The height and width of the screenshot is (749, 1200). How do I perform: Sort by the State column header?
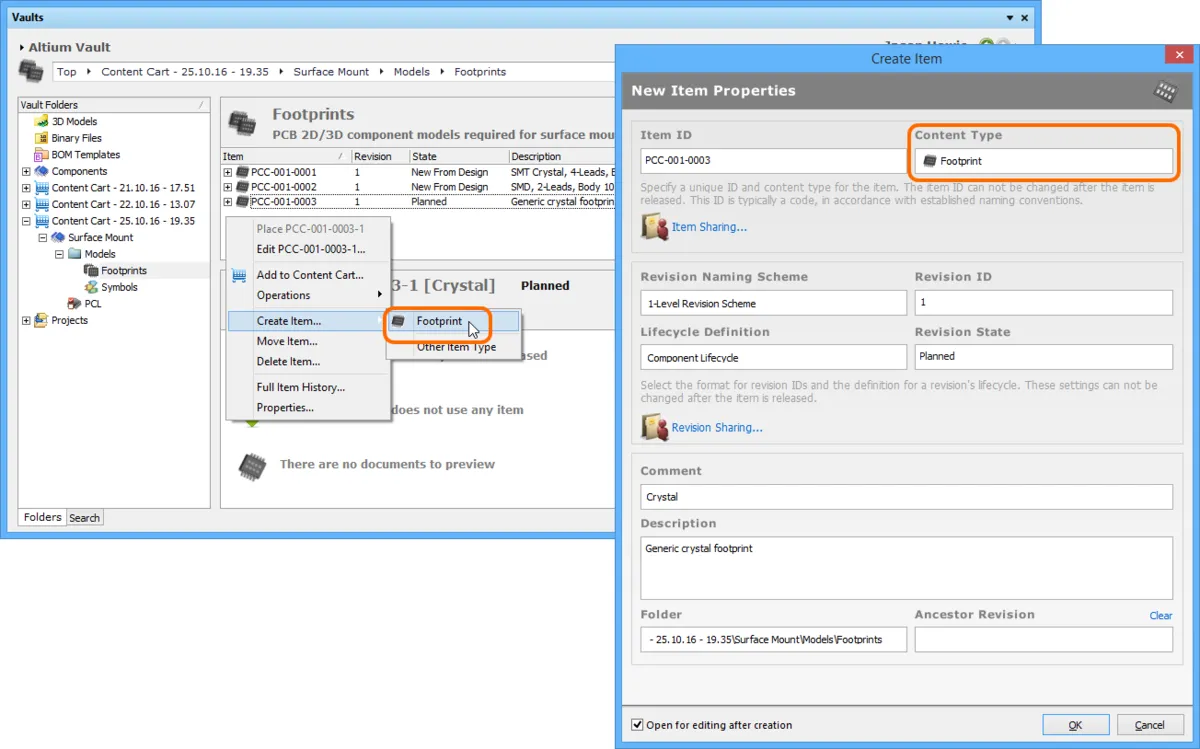(x=458, y=156)
